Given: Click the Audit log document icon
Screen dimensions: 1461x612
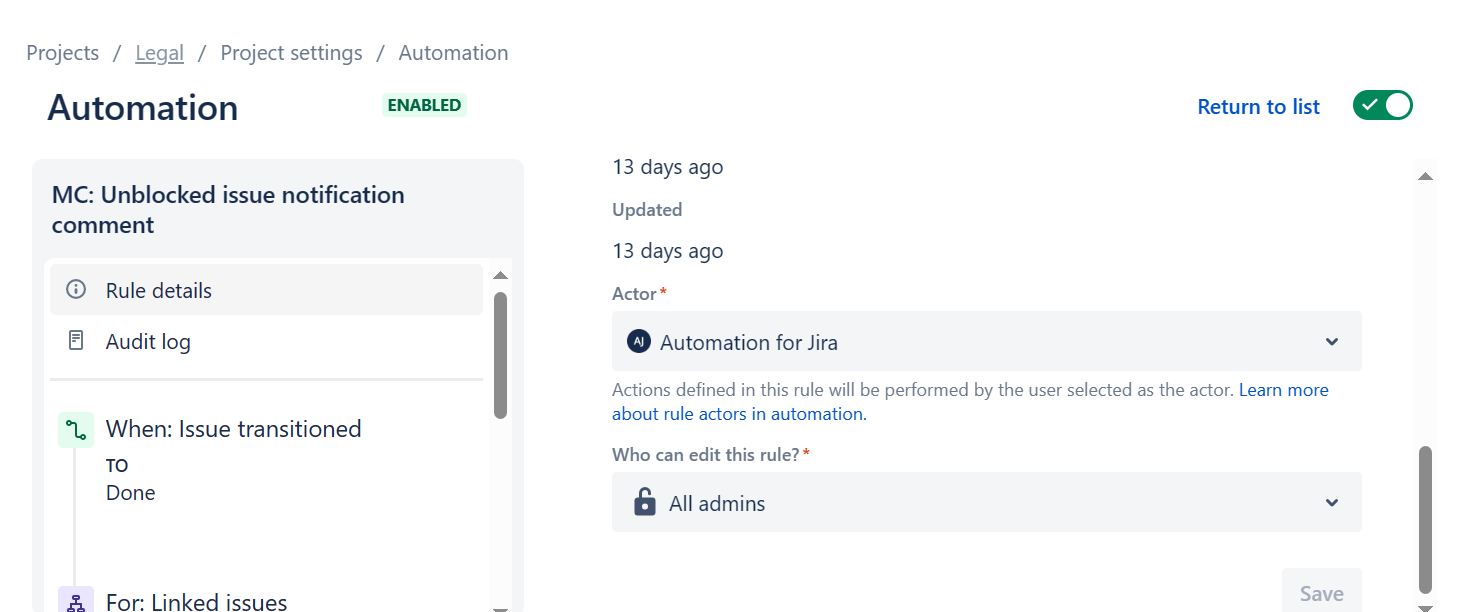Looking at the screenshot, I should pyautogui.click(x=76, y=340).
